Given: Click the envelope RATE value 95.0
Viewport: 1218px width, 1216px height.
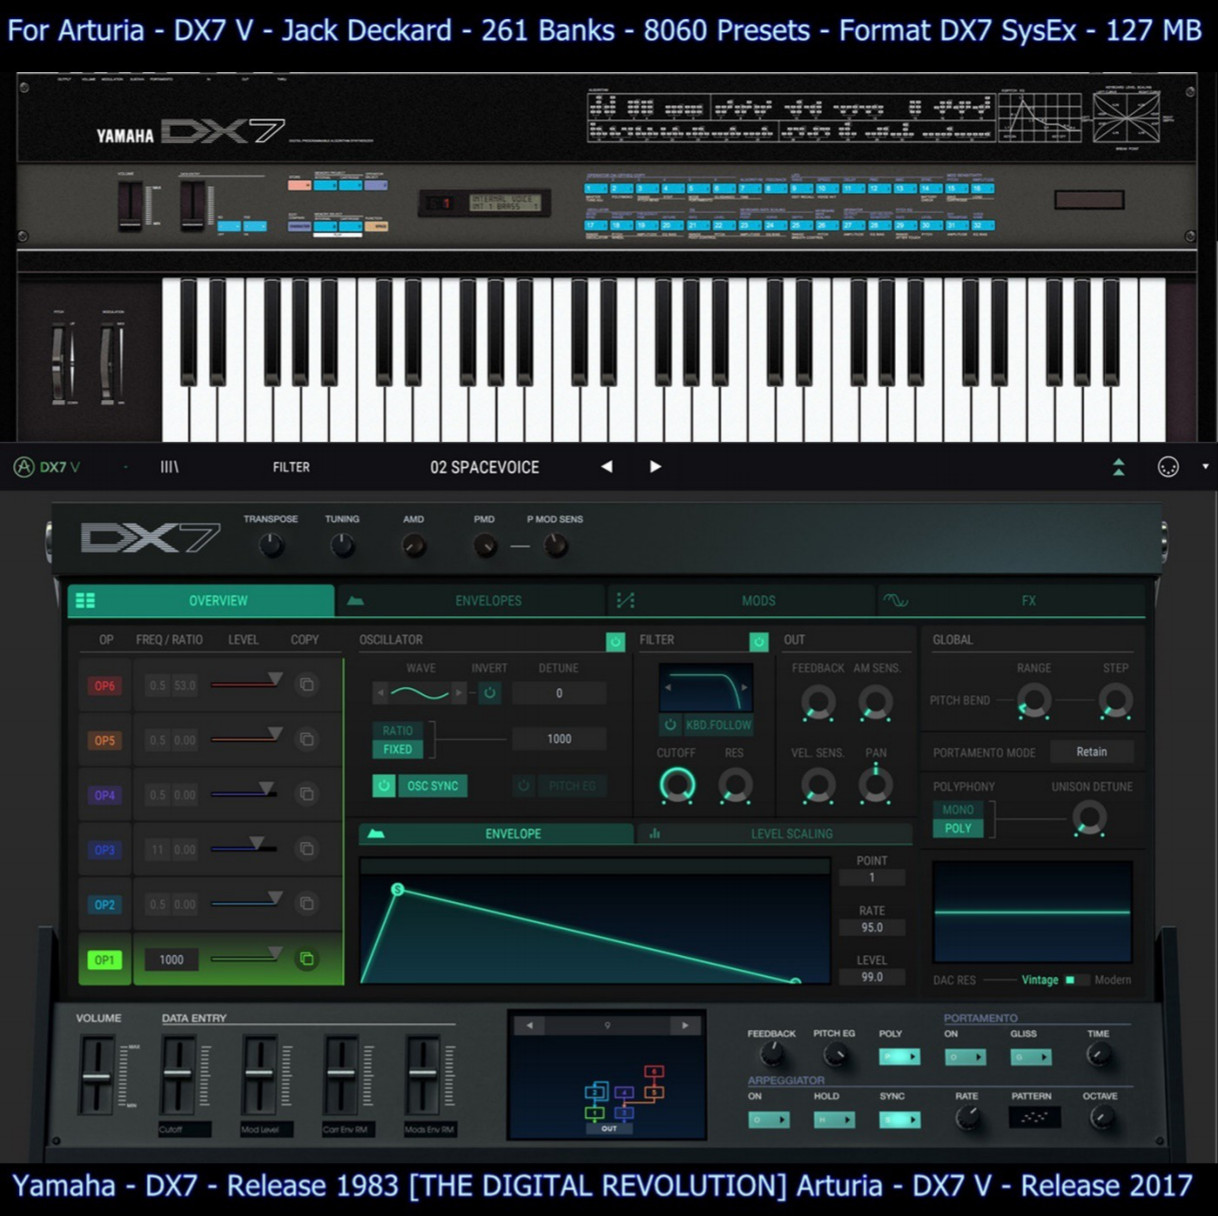Looking at the screenshot, I should 872,927.
